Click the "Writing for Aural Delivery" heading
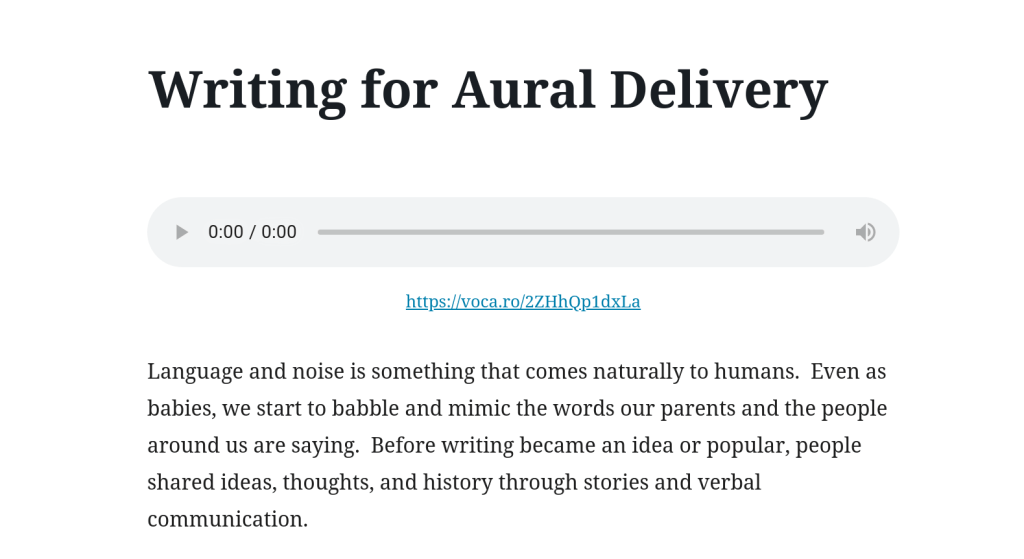This screenshot has height=559, width=1024. tap(488, 89)
